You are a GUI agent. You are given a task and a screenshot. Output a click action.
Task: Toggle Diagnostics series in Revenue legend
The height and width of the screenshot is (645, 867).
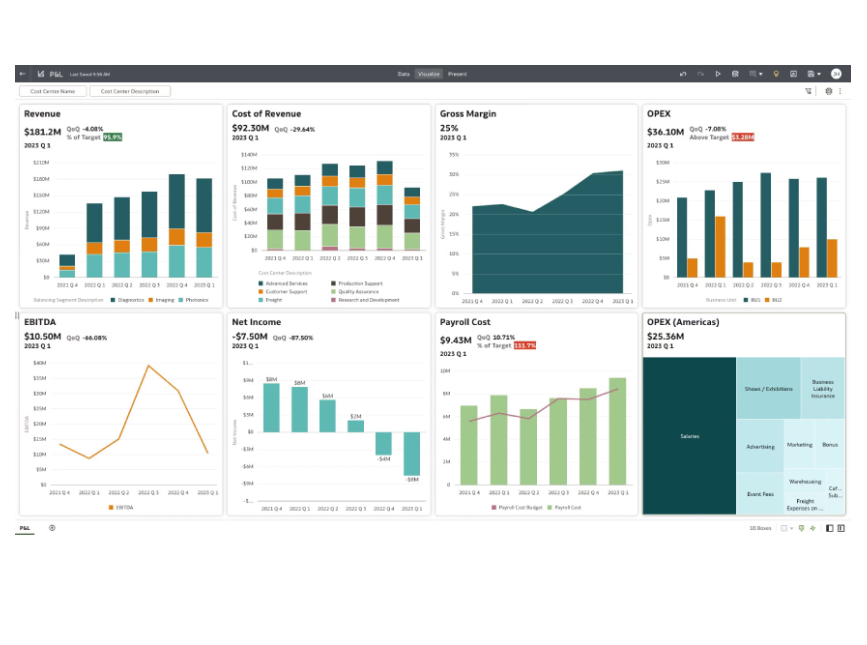click(126, 299)
